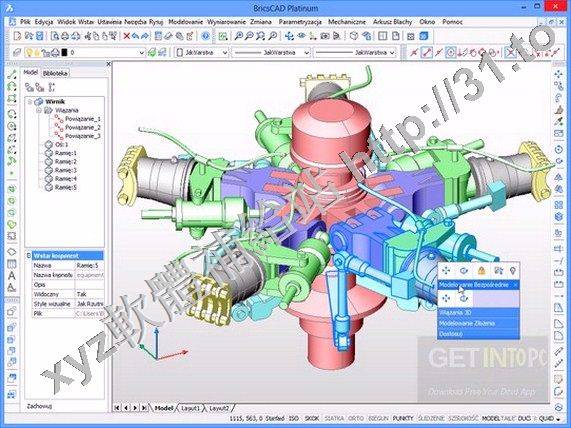This screenshot has width=571, height=428.
Task: Open the Arkusz Blachy menu
Action: tap(392, 22)
